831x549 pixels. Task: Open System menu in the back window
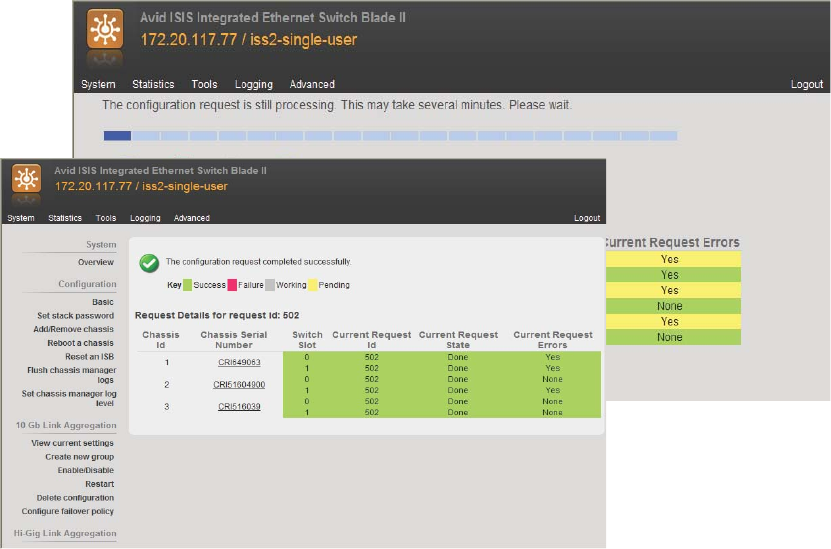(x=98, y=84)
